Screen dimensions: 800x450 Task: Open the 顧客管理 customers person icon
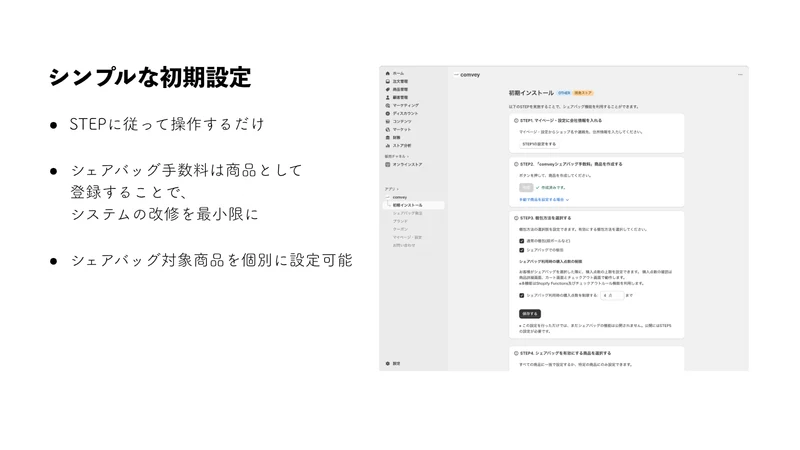tap(388, 97)
